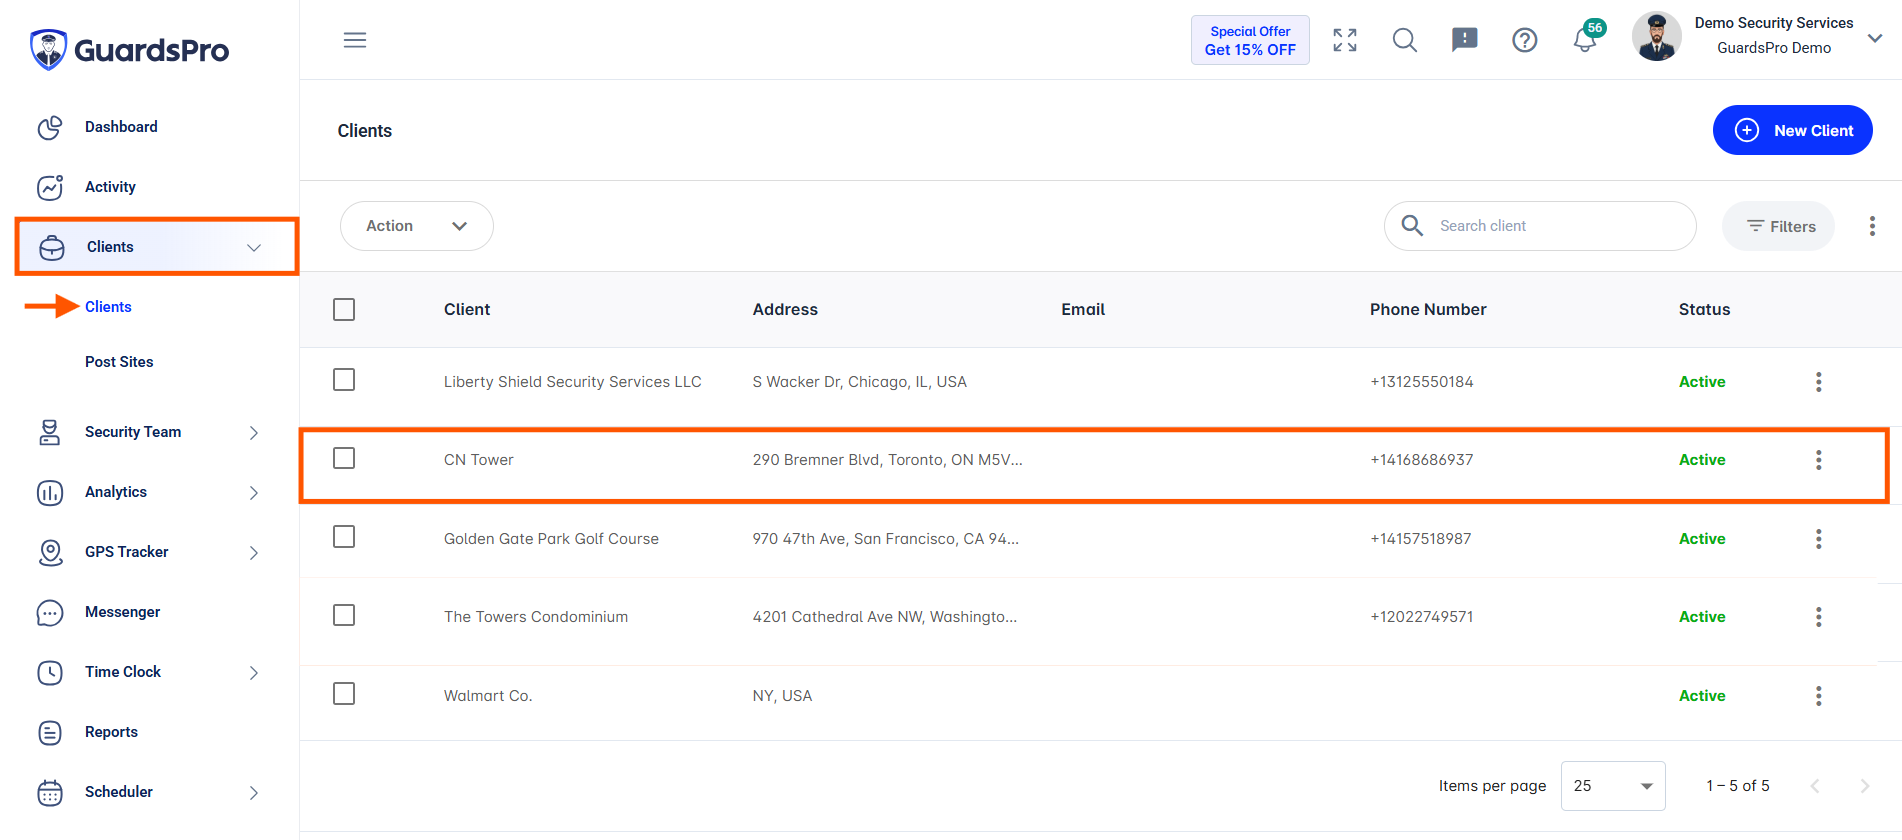Click the Reports document icon

(x=50, y=732)
